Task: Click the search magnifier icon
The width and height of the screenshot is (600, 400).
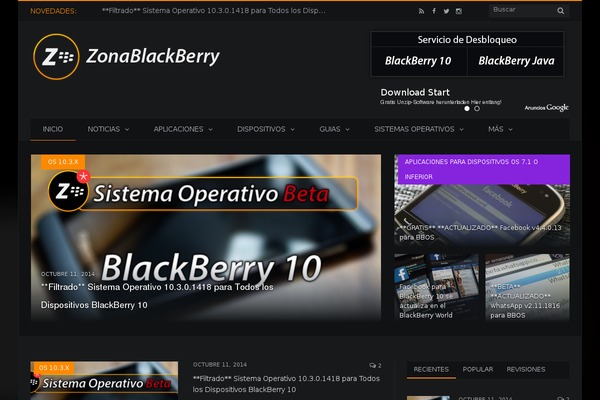Action: [x=561, y=11]
